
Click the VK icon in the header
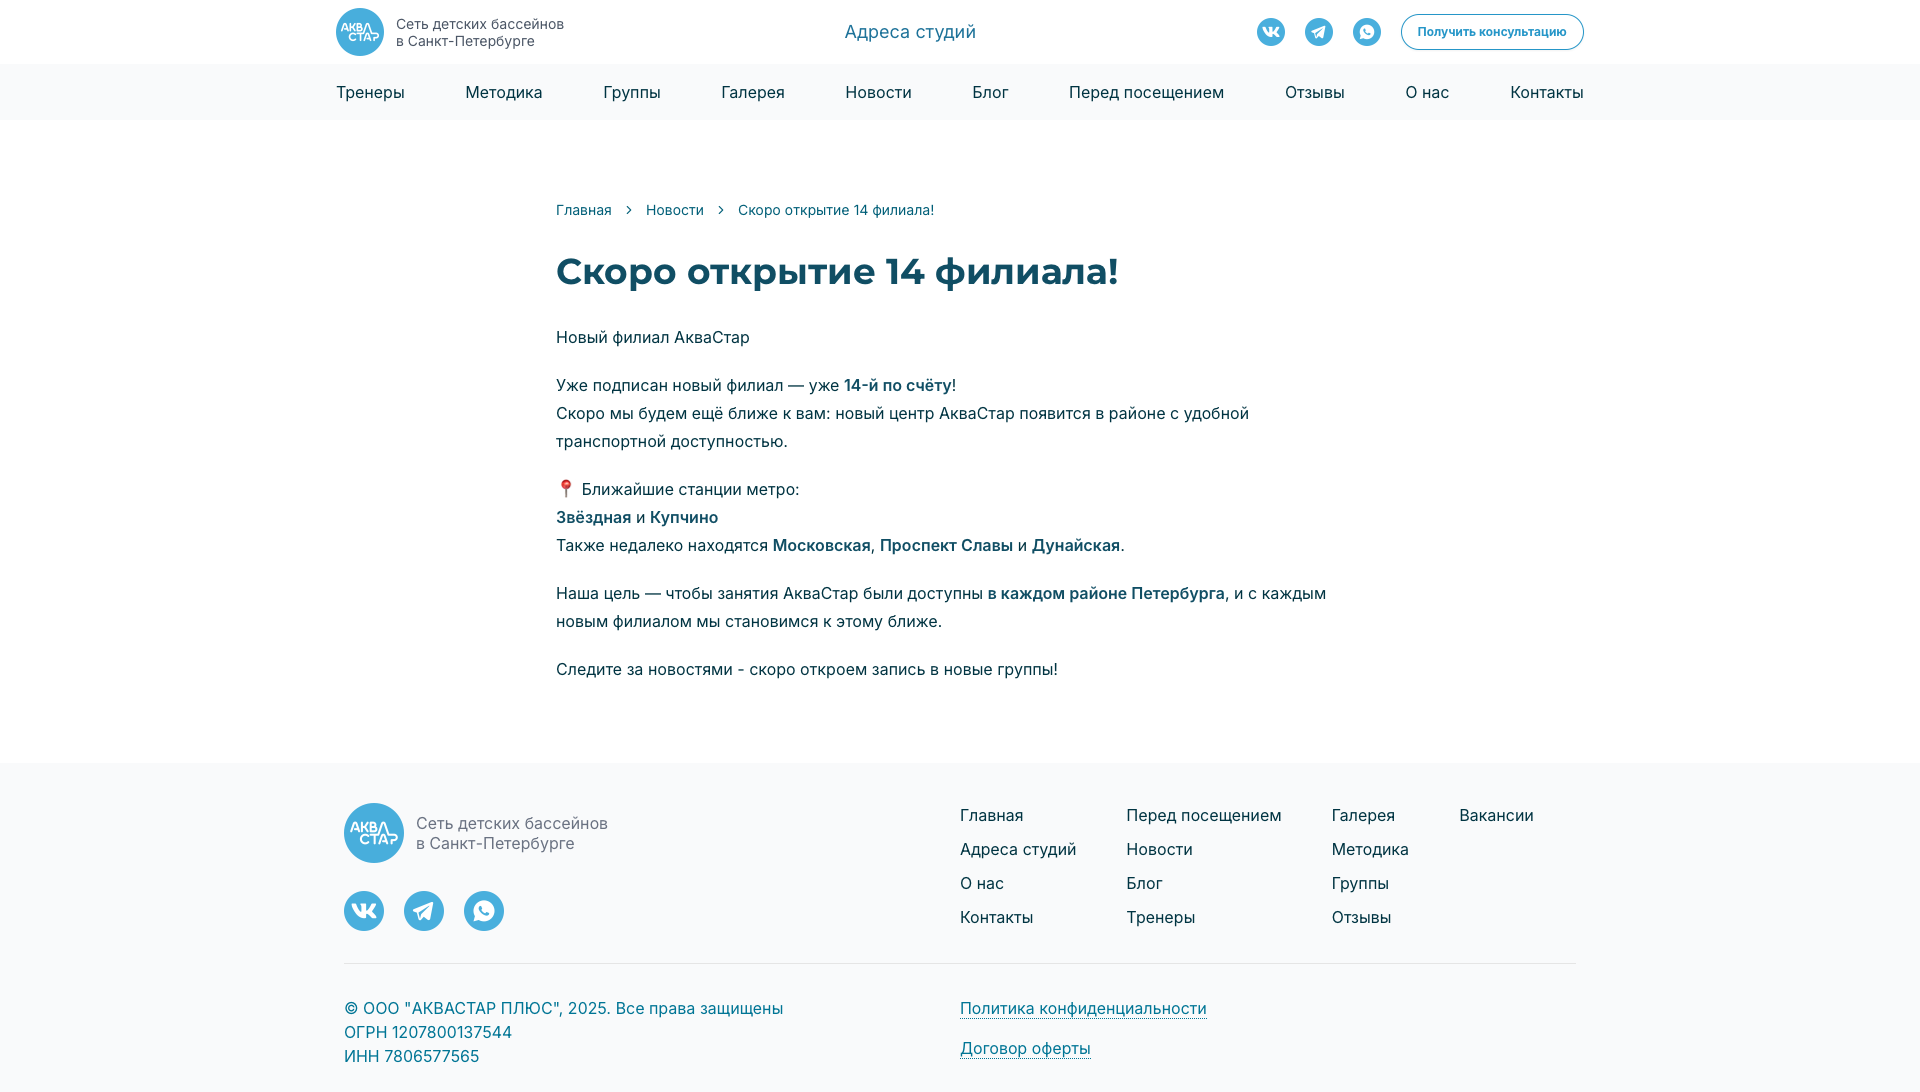point(1271,32)
